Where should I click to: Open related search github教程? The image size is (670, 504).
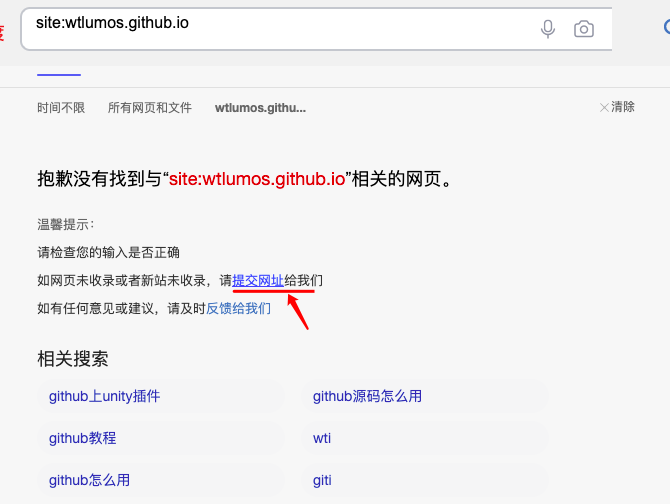83,438
